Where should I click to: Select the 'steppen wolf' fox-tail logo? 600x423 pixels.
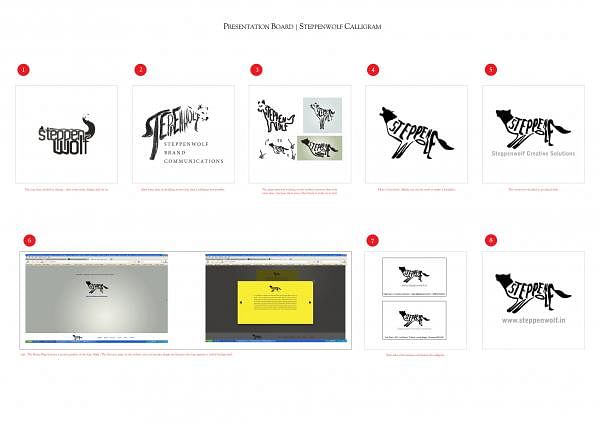[x=67, y=135]
